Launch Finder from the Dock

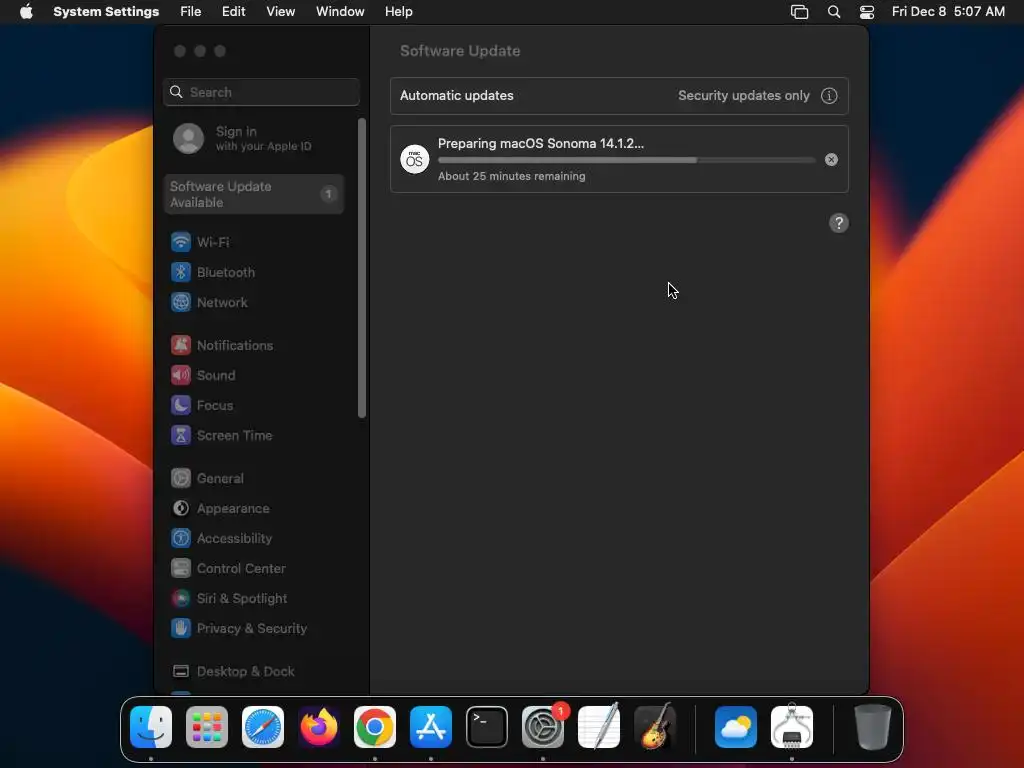point(151,727)
